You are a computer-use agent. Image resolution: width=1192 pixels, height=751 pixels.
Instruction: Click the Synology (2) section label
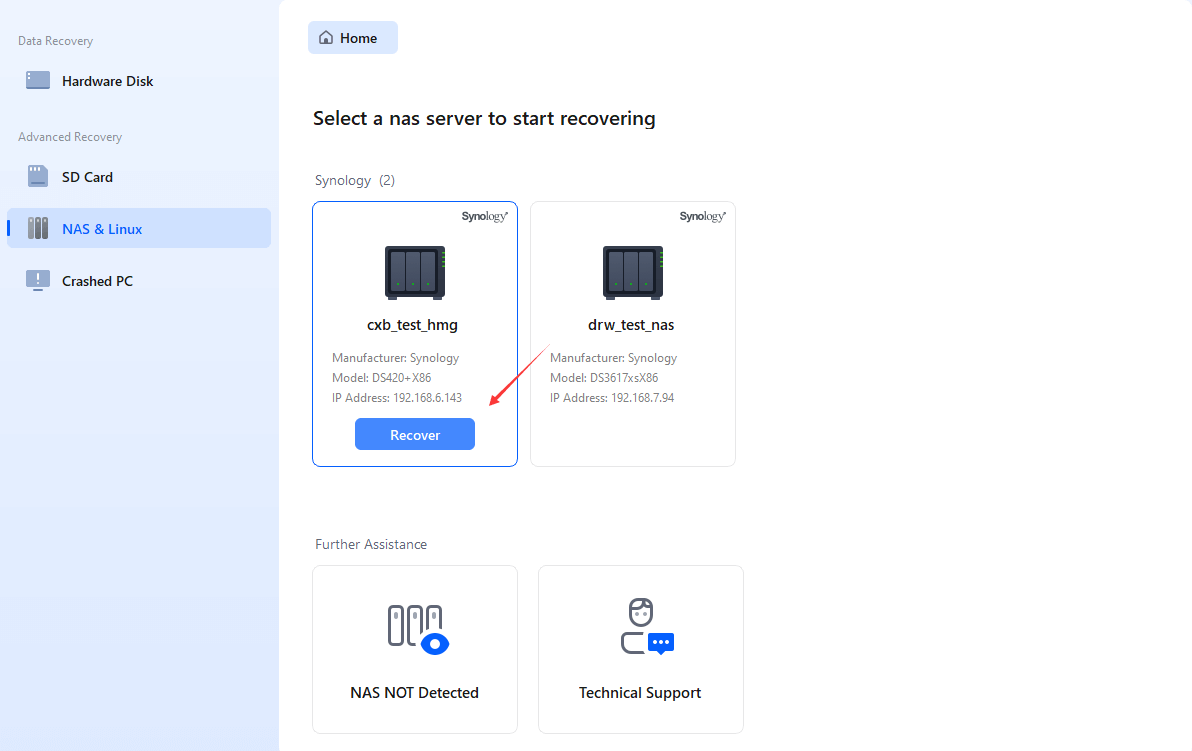[356, 180]
